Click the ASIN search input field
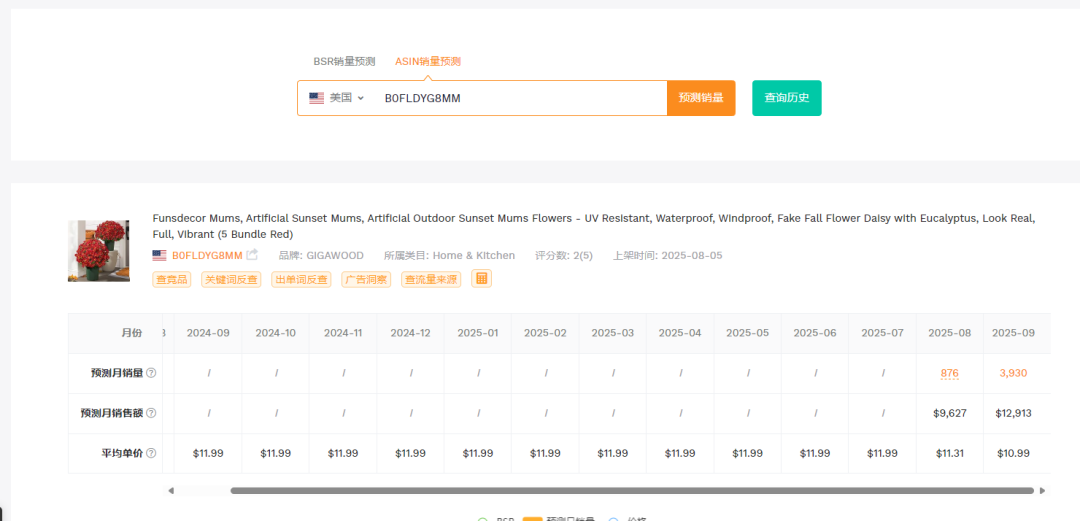1080x521 pixels. point(521,98)
